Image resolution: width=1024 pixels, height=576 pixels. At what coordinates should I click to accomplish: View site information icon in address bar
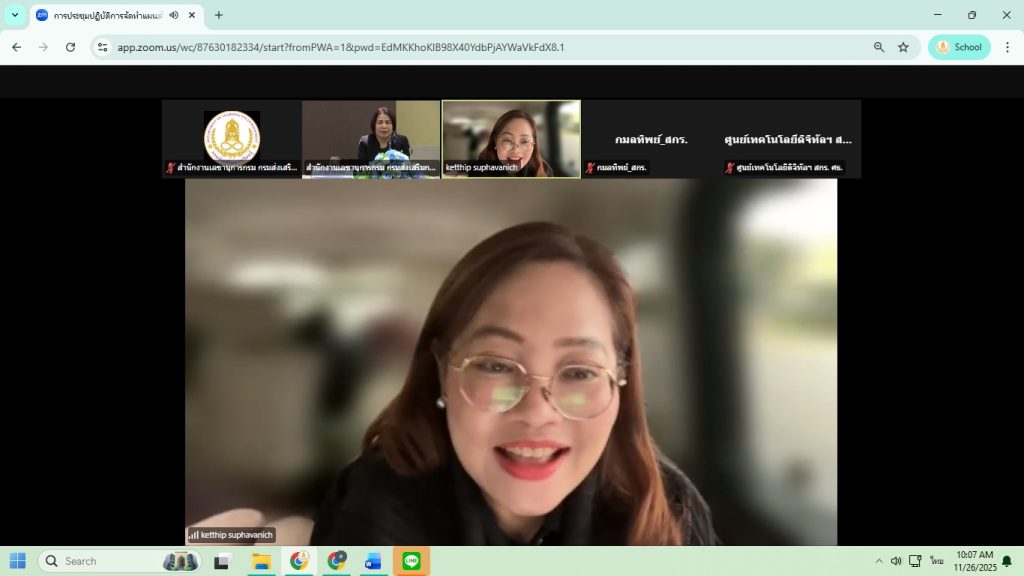pyautogui.click(x=102, y=47)
